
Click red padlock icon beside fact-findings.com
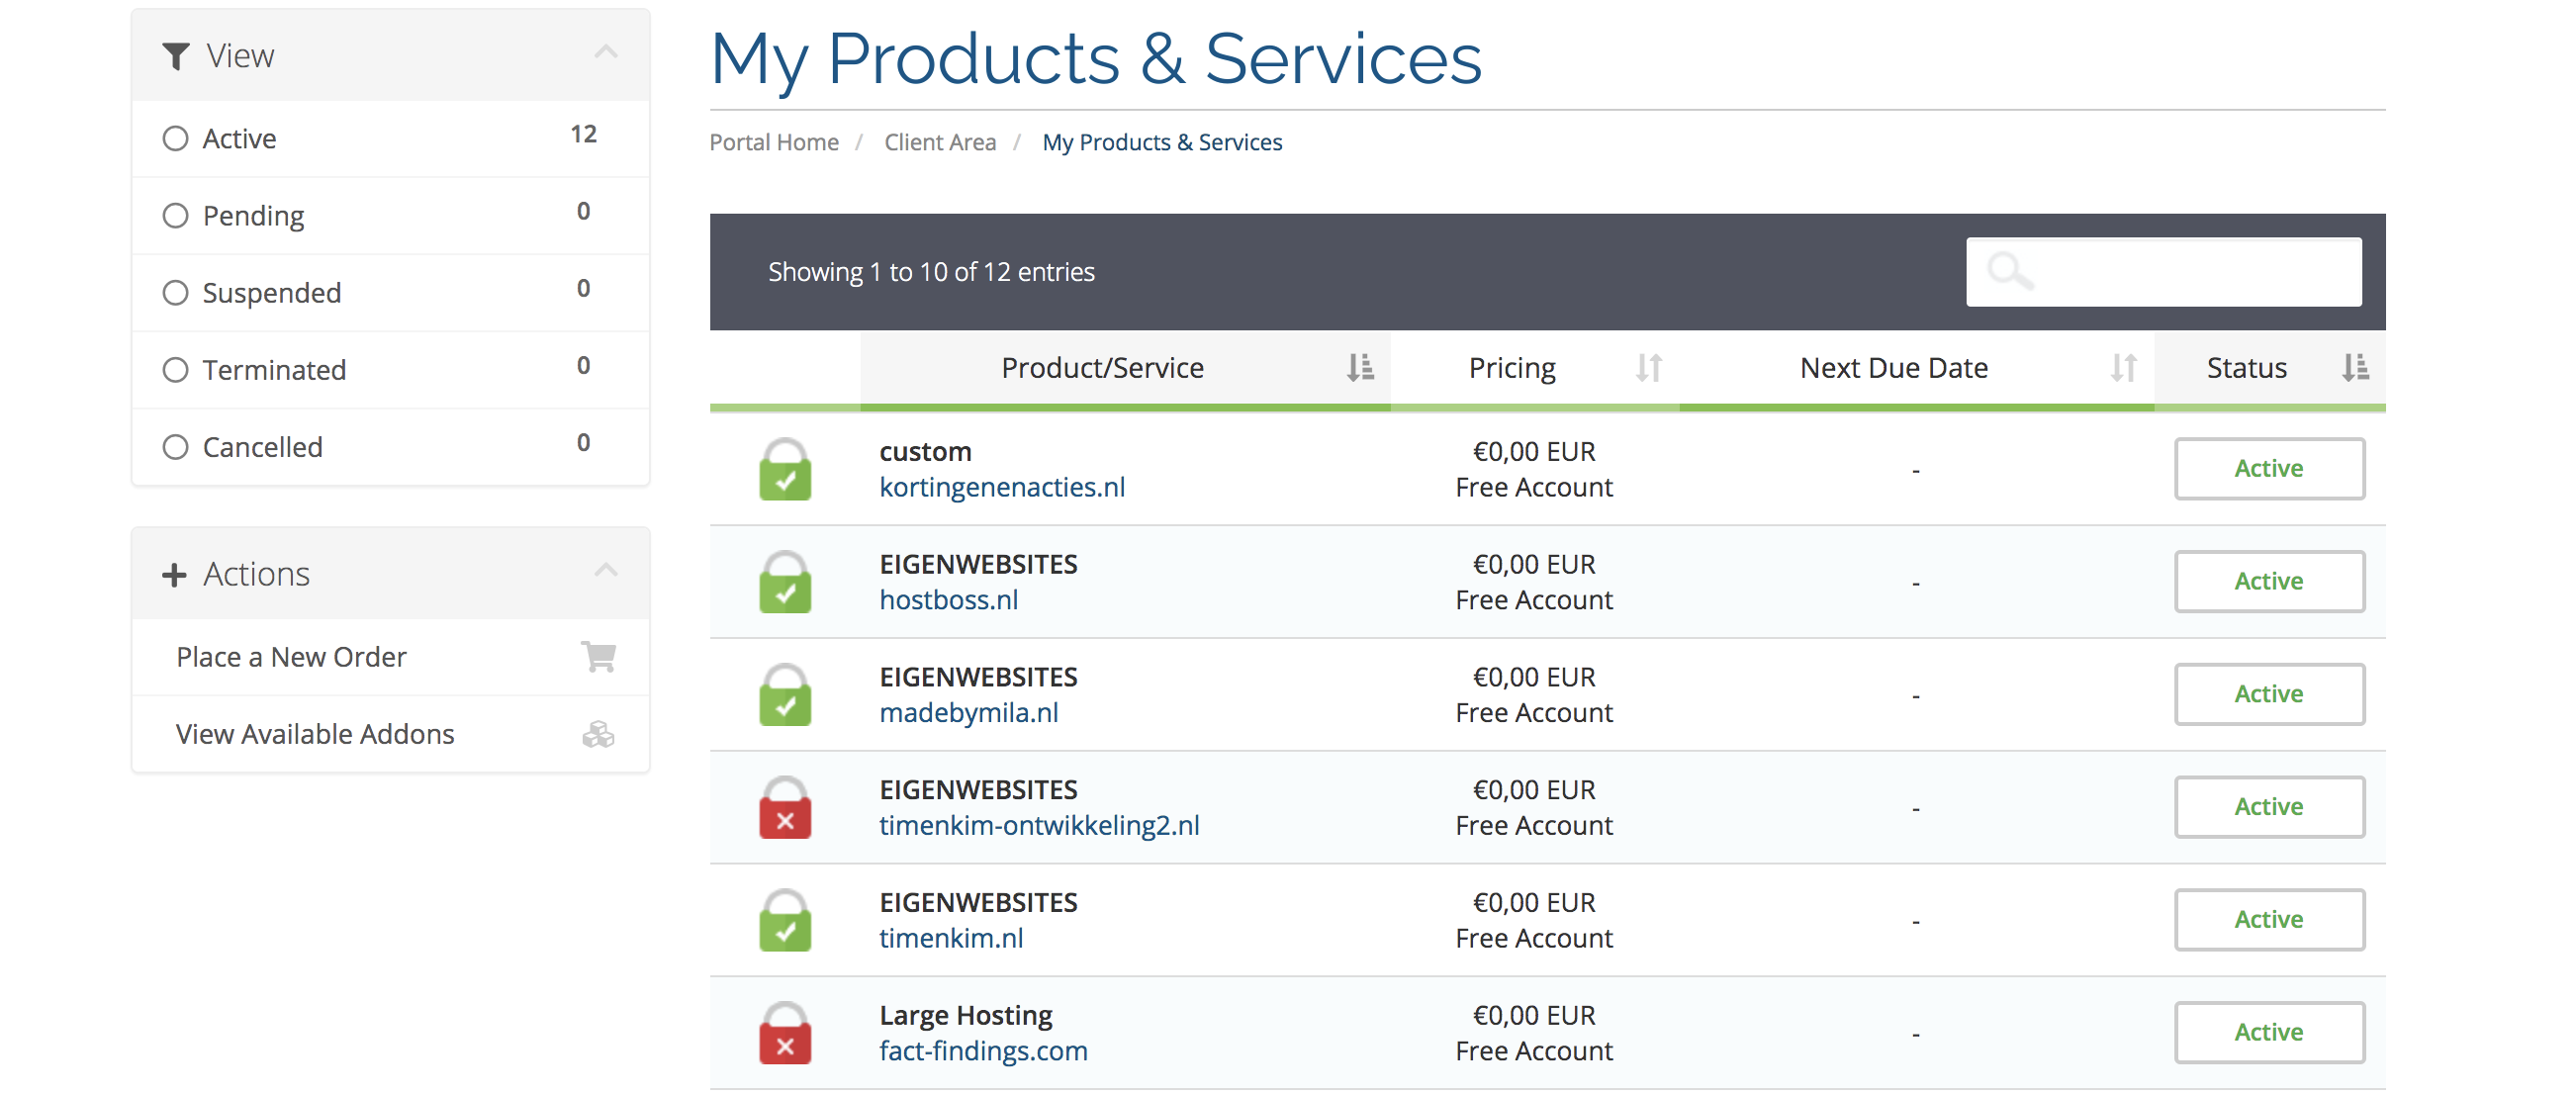[785, 1033]
